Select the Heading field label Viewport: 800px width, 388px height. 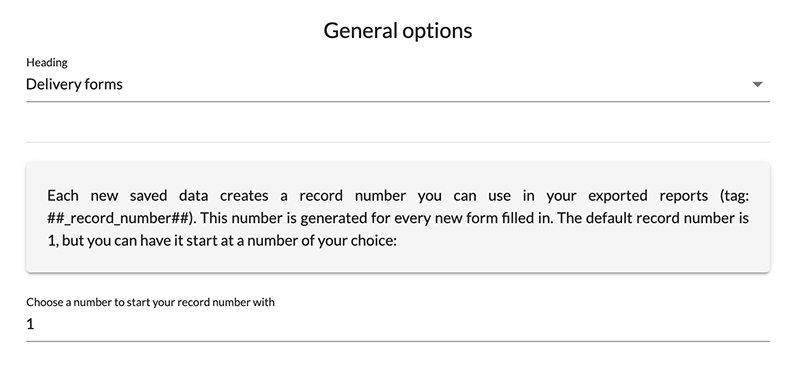[x=47, y=62]
